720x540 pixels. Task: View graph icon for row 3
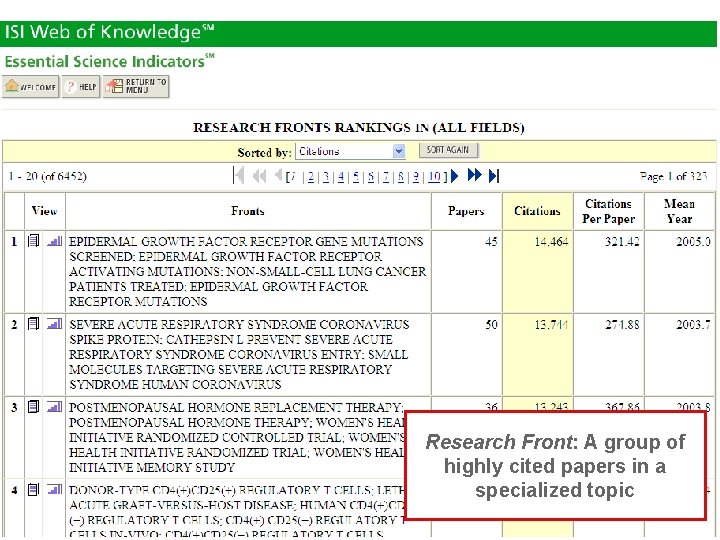coord(54,407)
